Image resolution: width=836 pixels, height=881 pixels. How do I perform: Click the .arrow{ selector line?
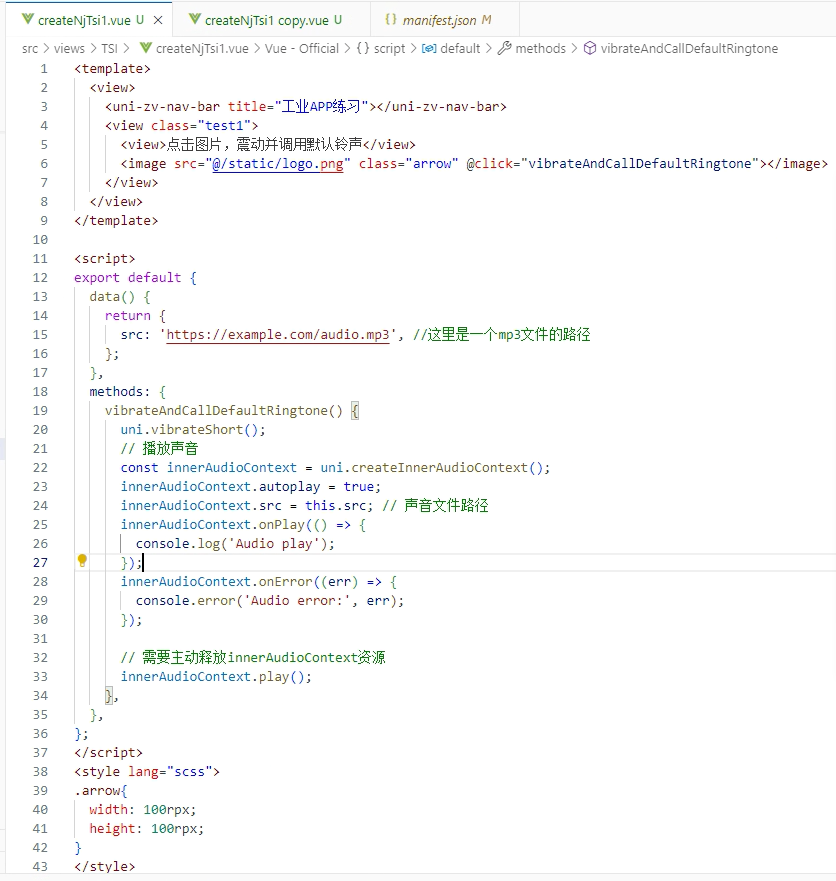click(x=101, y=791)
